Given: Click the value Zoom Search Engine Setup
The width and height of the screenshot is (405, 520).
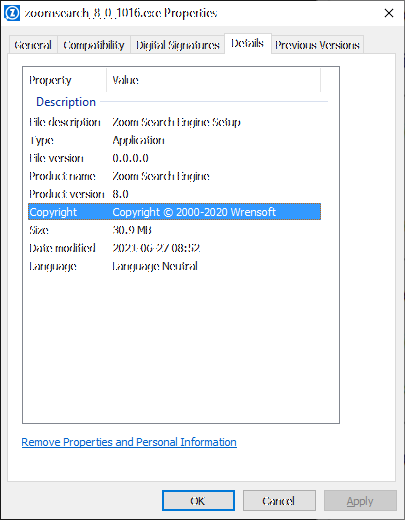Looking at the screenshot, I should click(x=176, y=122).
